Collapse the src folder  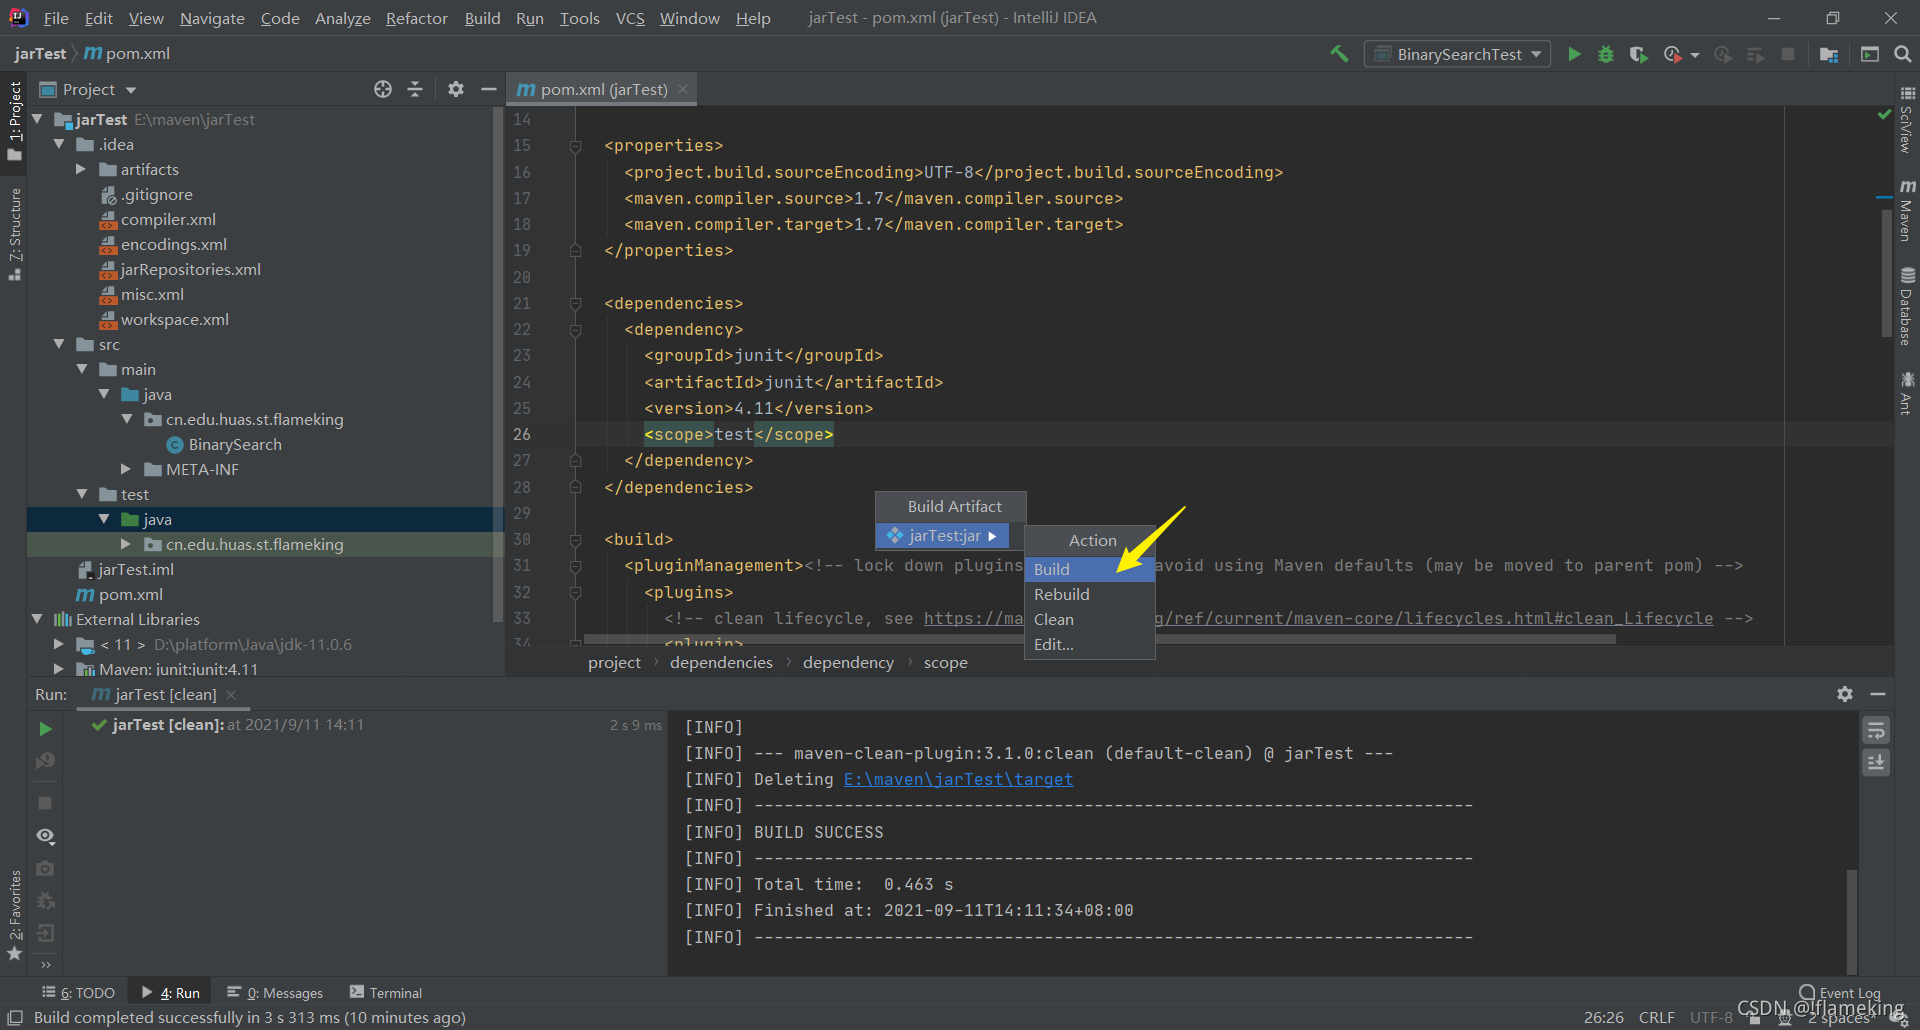[x=59, y=344]
